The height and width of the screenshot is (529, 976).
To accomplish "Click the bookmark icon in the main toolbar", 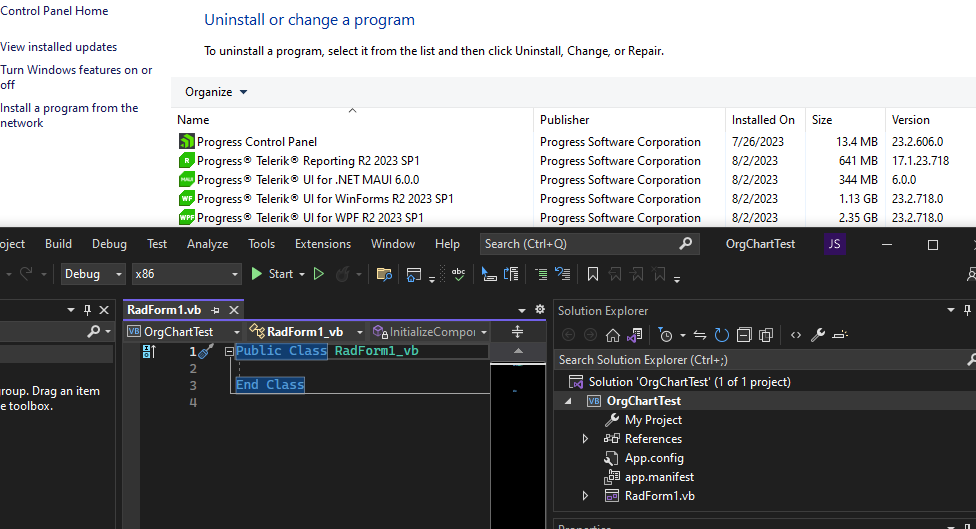I will coord(592,274).
